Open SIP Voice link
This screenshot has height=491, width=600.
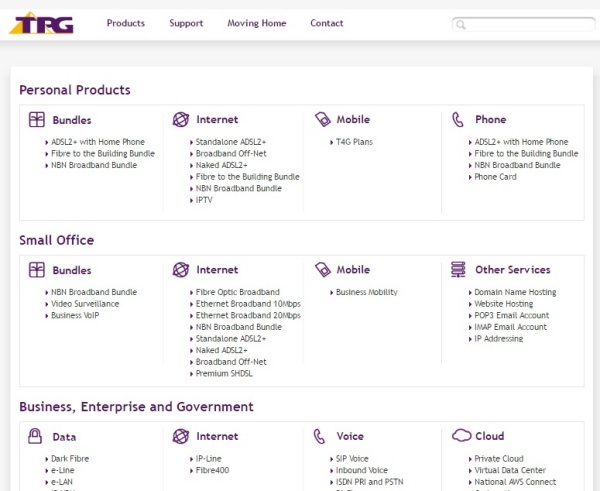click(x=352, y=459)
